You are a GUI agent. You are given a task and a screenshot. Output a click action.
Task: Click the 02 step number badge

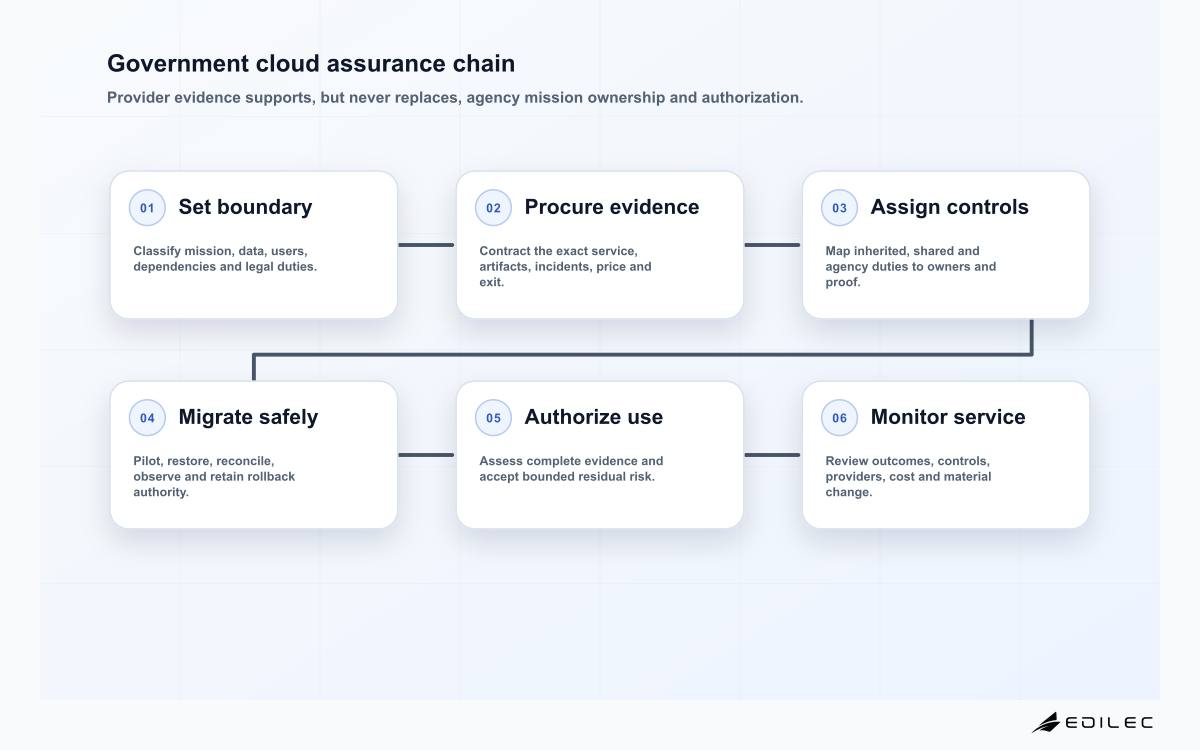493,208
